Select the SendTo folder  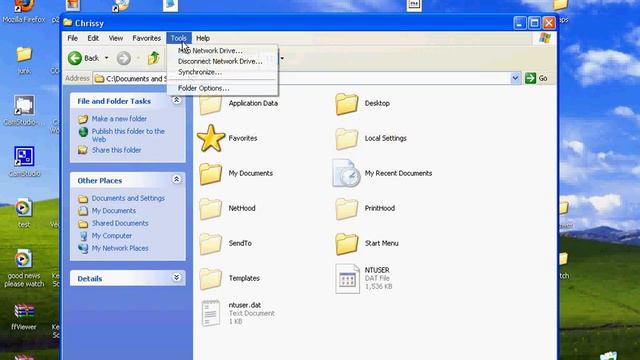pos(211,244)
